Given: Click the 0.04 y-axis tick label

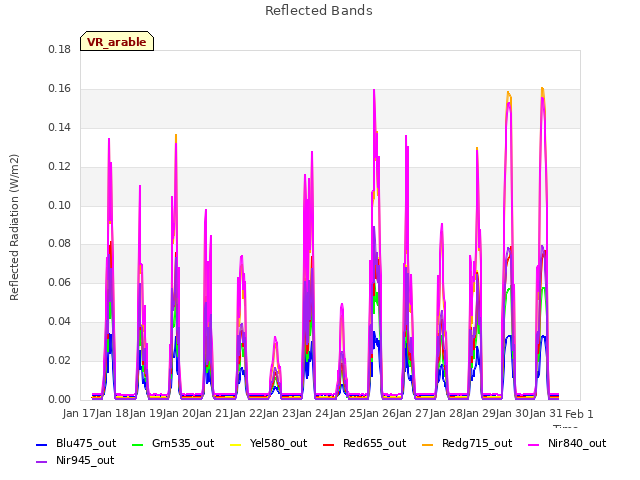Looking at the screenshot, I should 60,322.
